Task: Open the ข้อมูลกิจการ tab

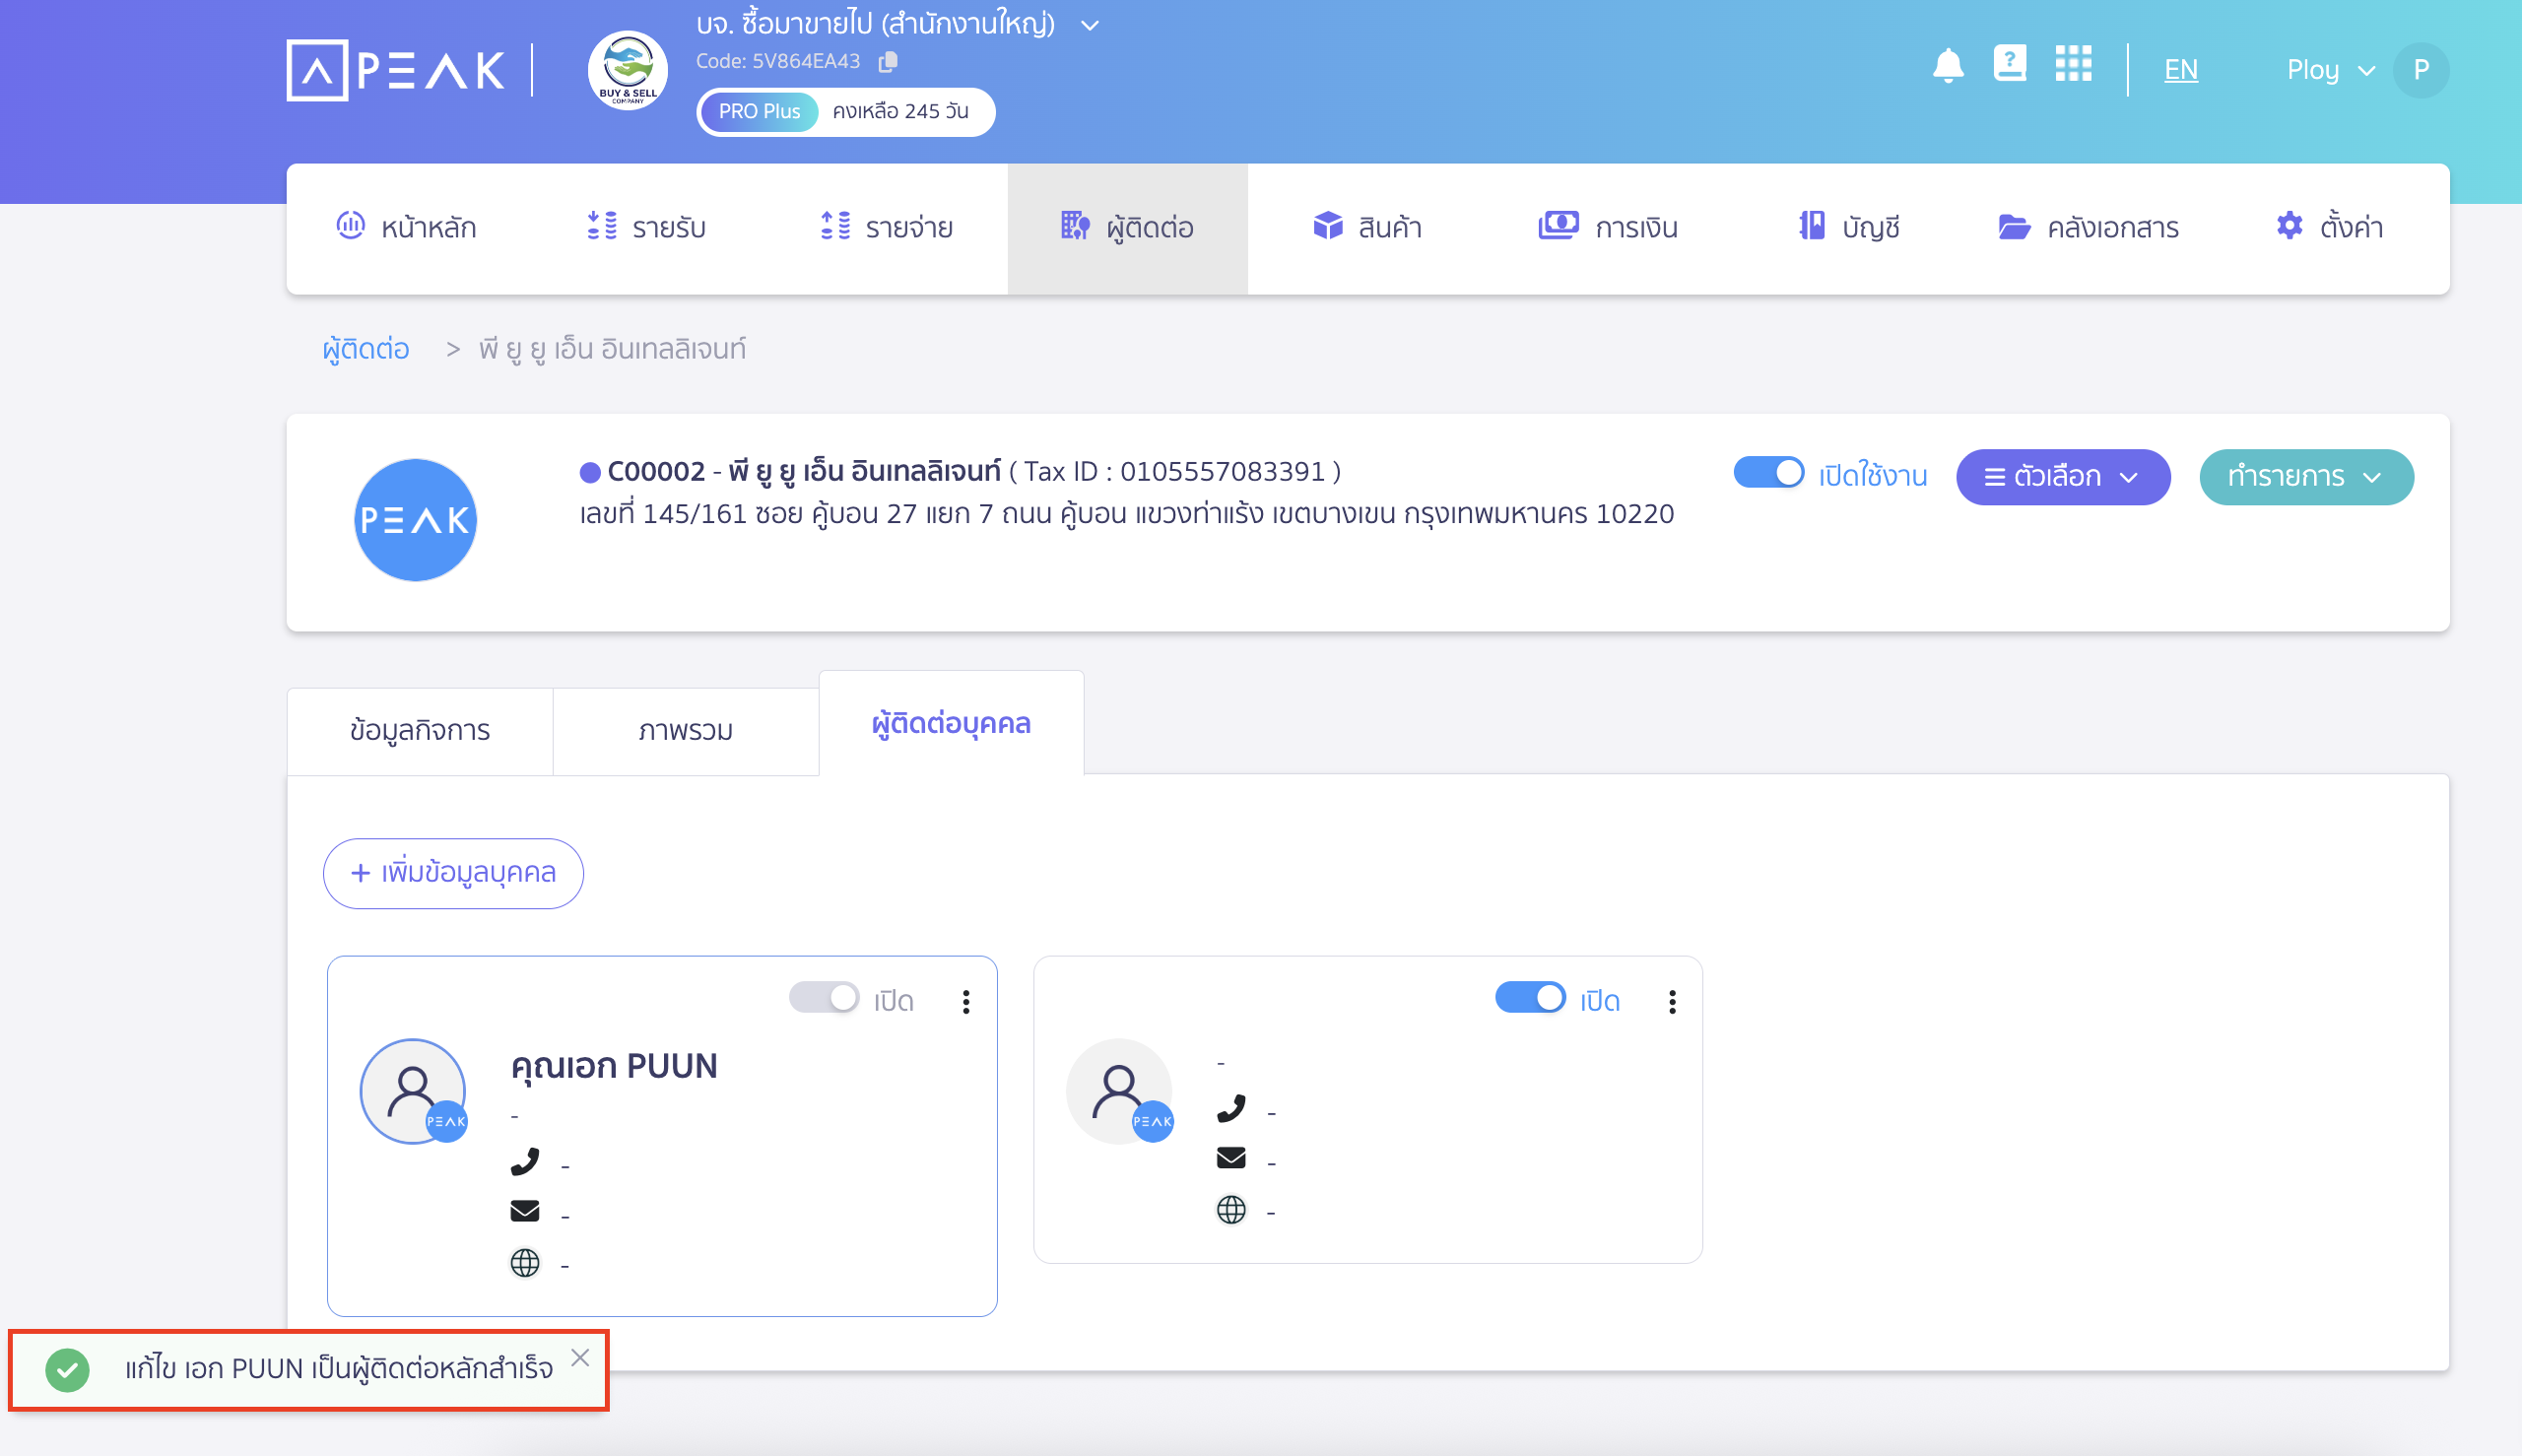Action: (419, 731)
